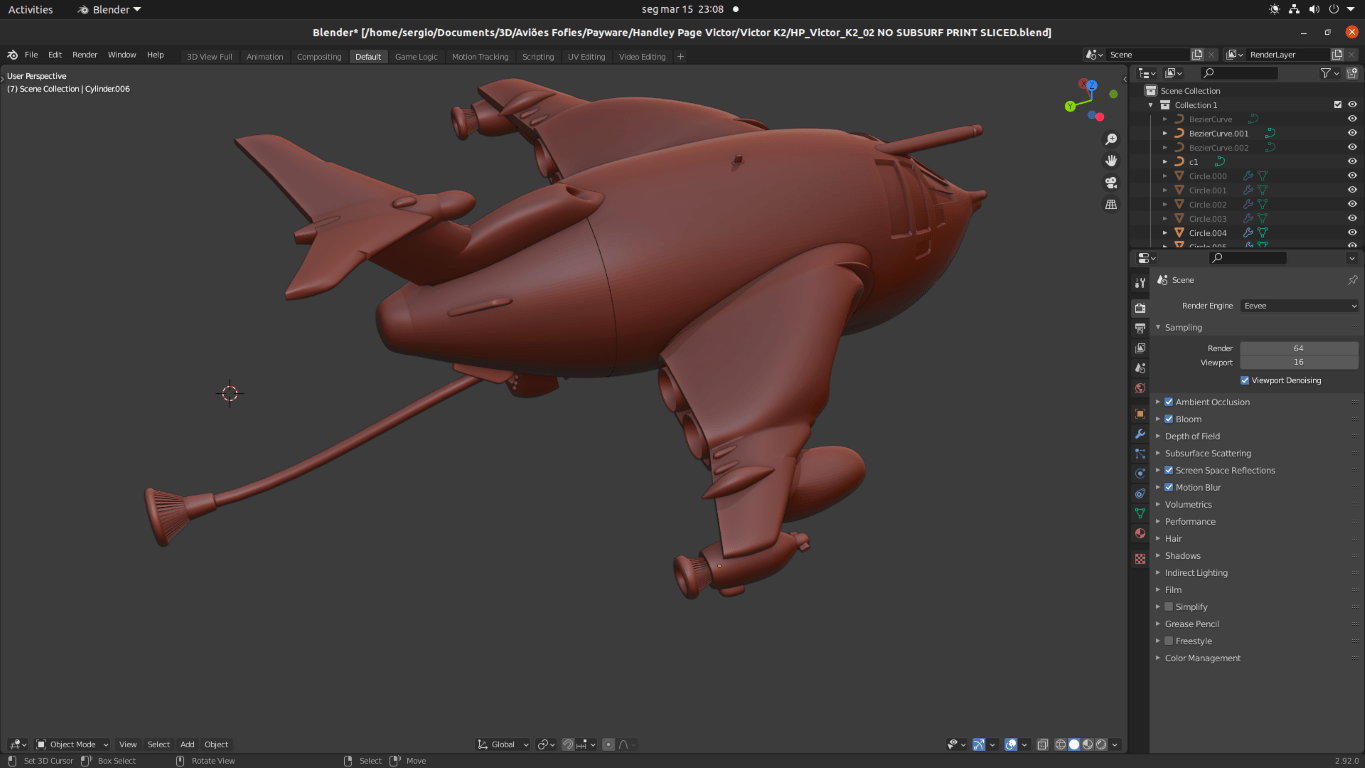
Task: Click the new collection icon in outliner
Action: pos(1352,73)
